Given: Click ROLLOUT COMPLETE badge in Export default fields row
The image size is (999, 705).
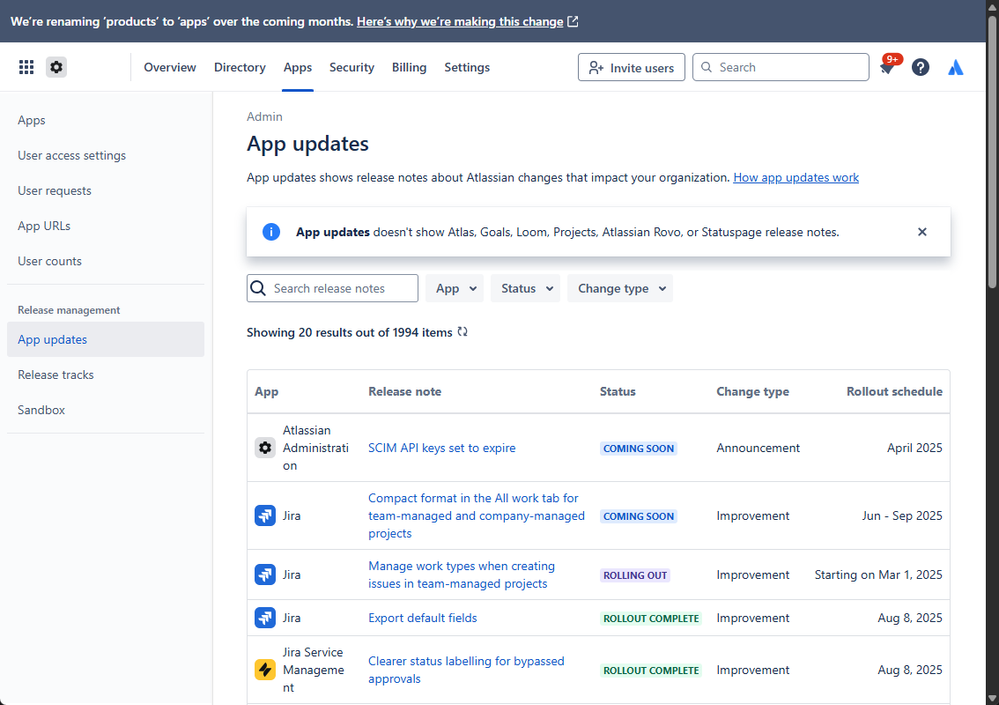Looking at the screenshot, I should (x=651, y=618).
